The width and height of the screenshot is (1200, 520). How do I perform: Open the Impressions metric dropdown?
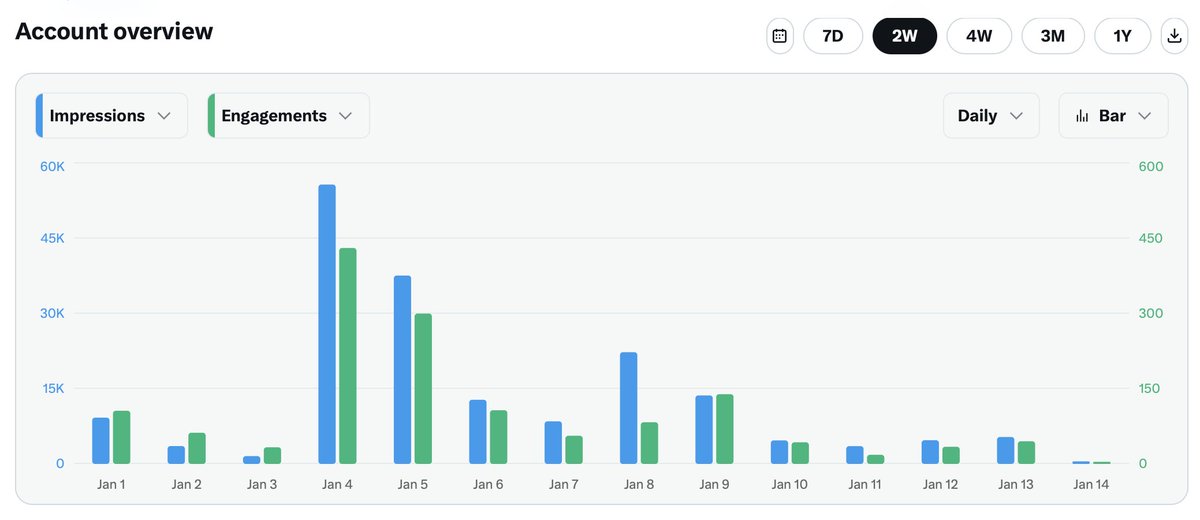[x=111, y=115]
